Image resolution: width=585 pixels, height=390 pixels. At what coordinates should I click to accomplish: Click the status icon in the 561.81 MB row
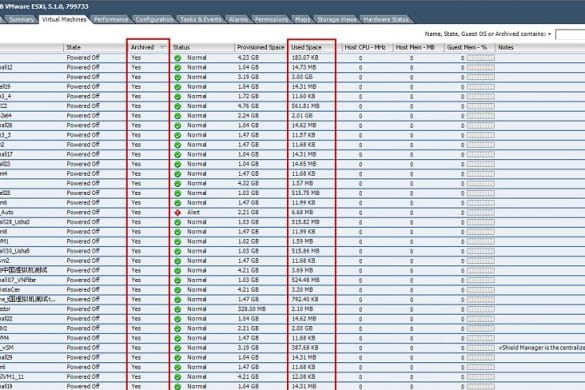178,106
